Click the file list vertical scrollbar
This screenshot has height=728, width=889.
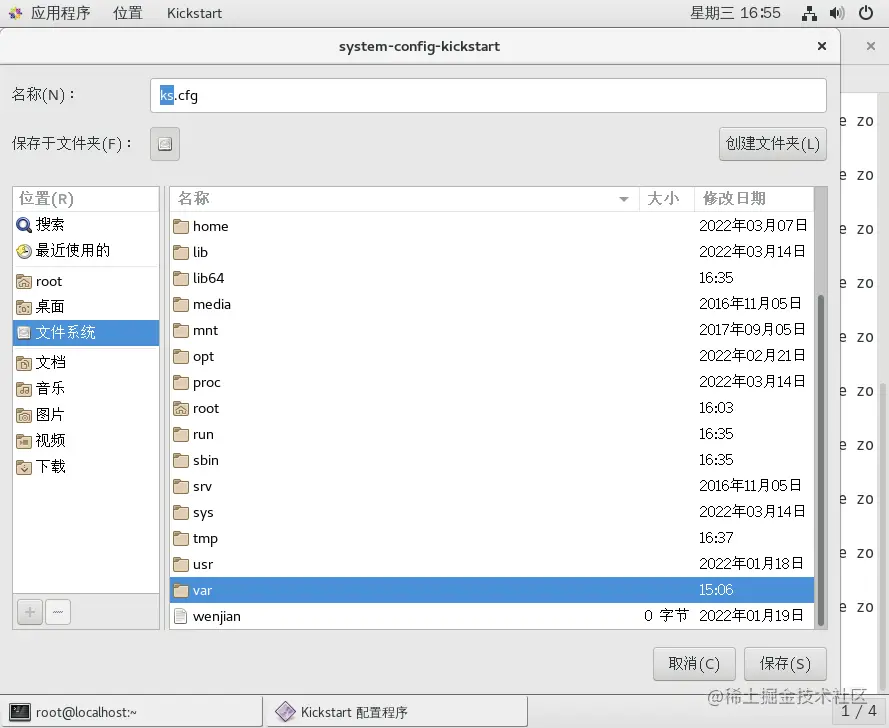click(820, 460)
